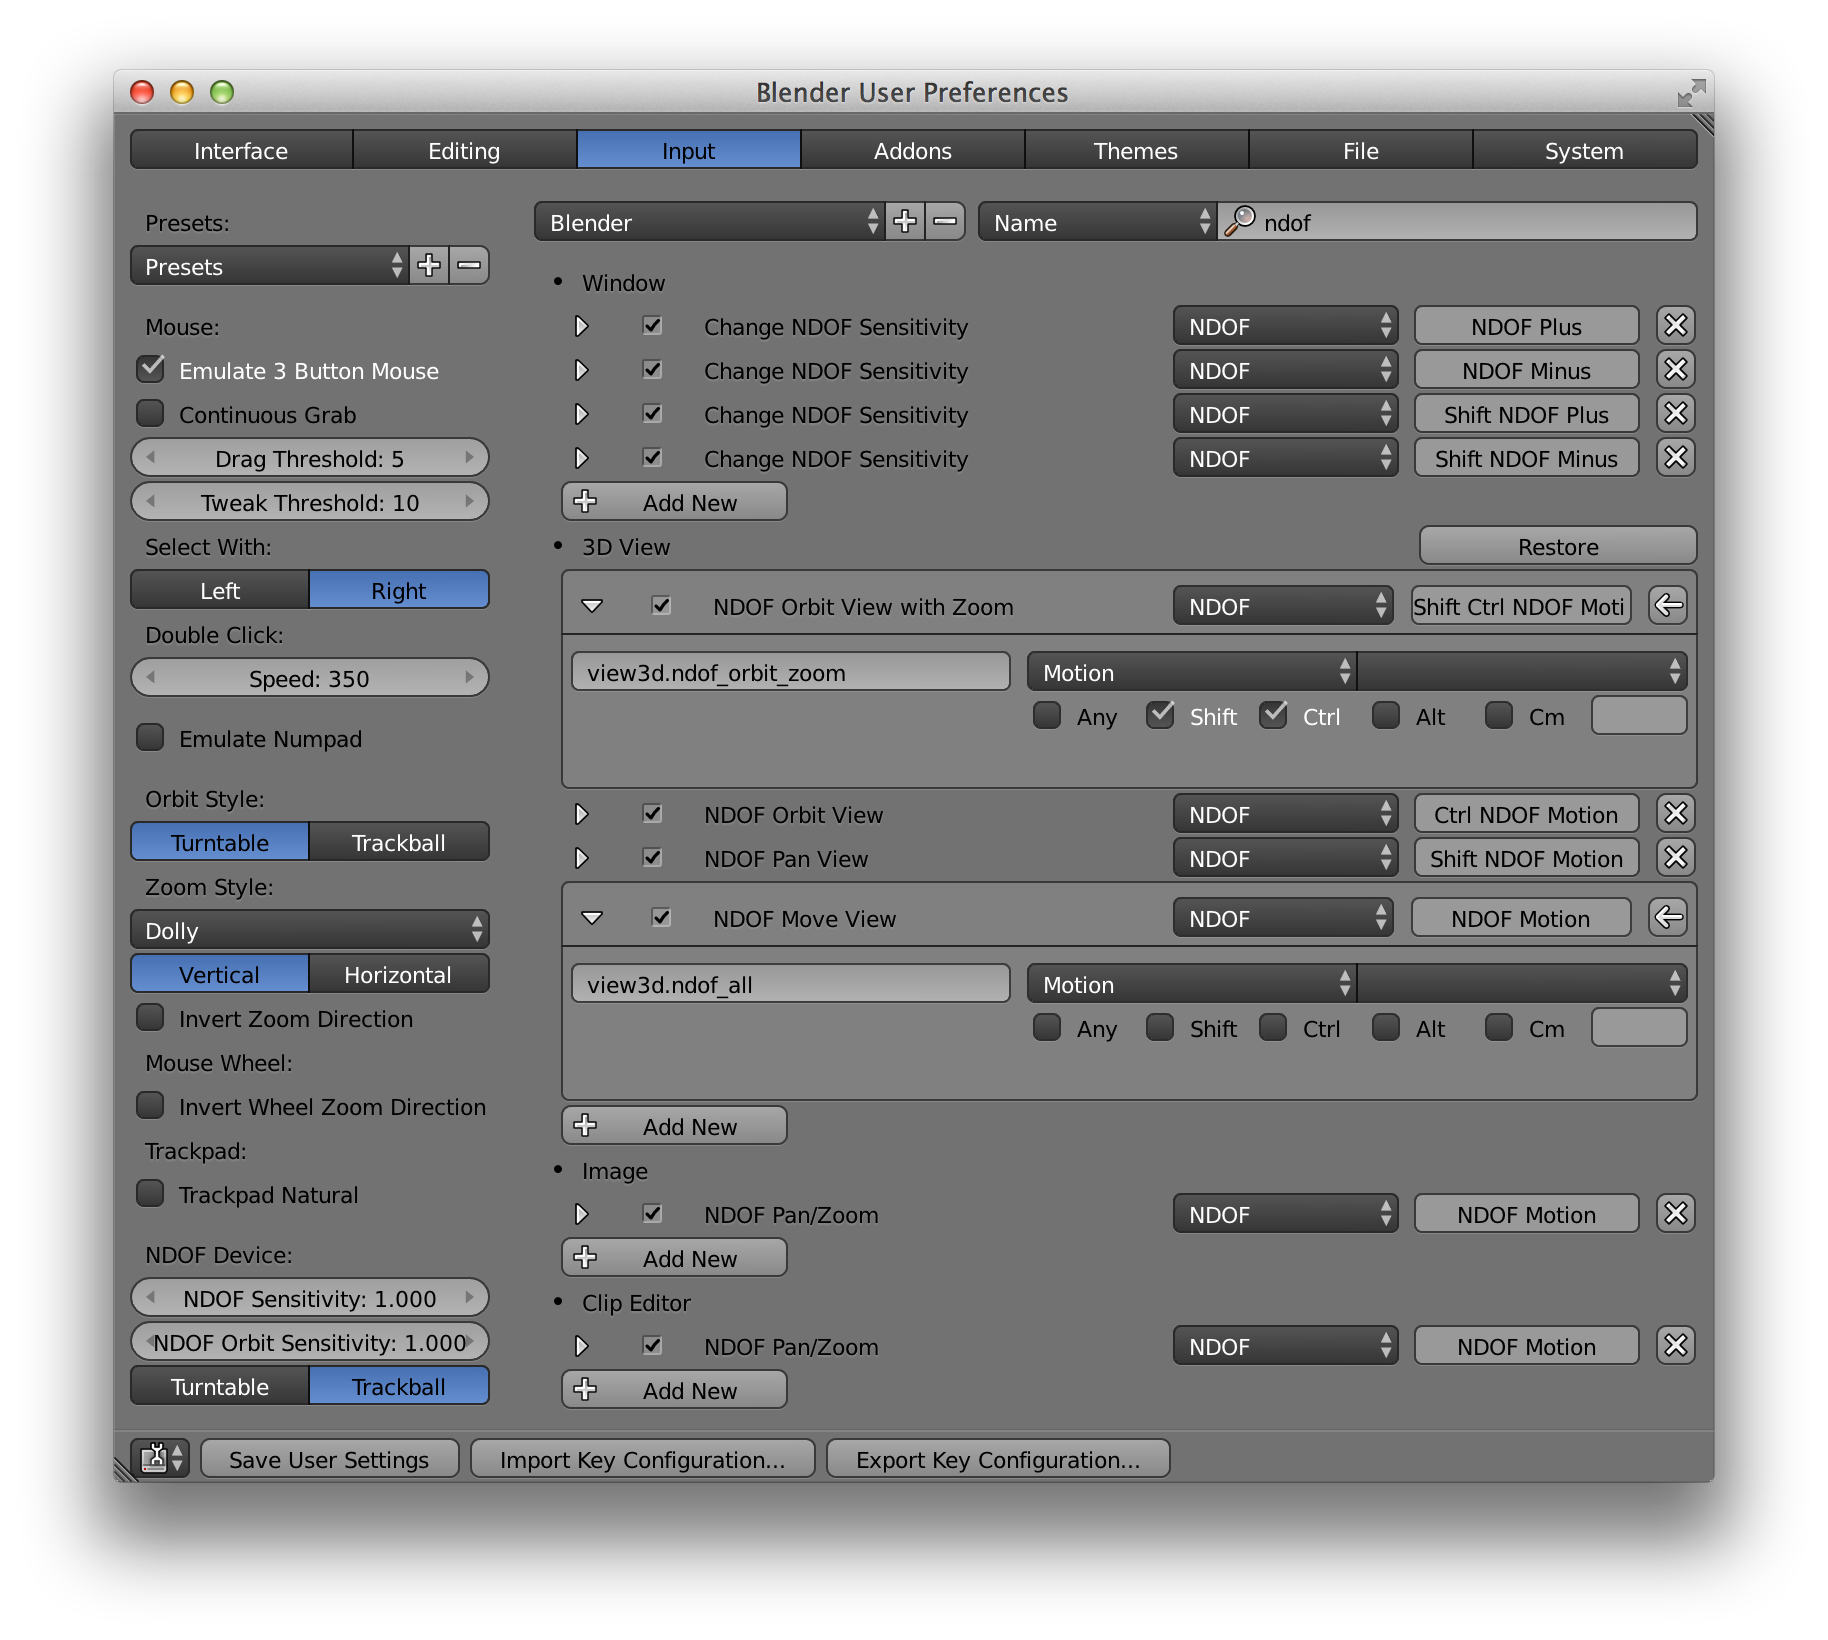Remove the Shift NDOF Plus keymap entry
Screen dimensions: 1828x1640
pos(1675,414)
